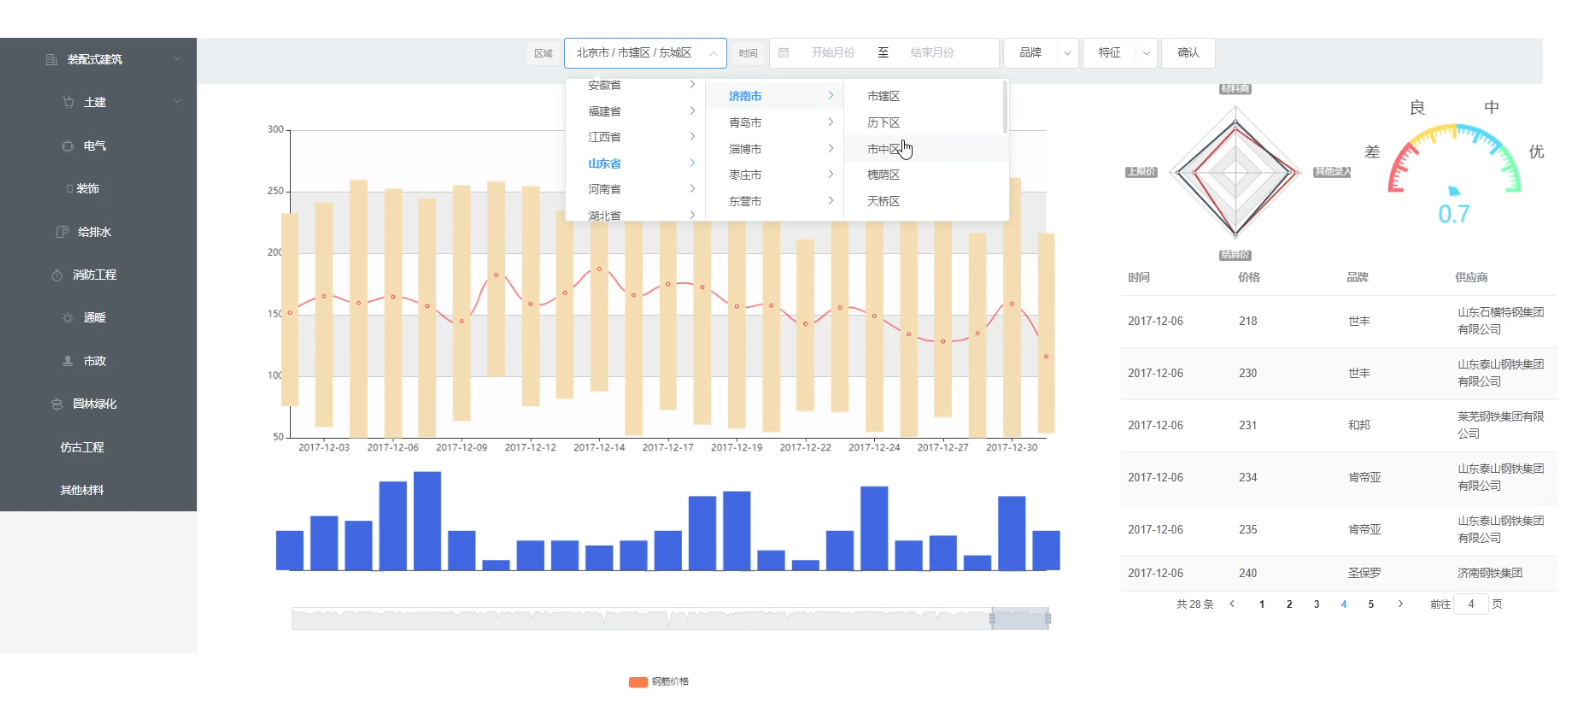The height and width of the screenshot is (723, 1586).
Task: Click the 0.7 gauge value
Action: click(1454, 214)
